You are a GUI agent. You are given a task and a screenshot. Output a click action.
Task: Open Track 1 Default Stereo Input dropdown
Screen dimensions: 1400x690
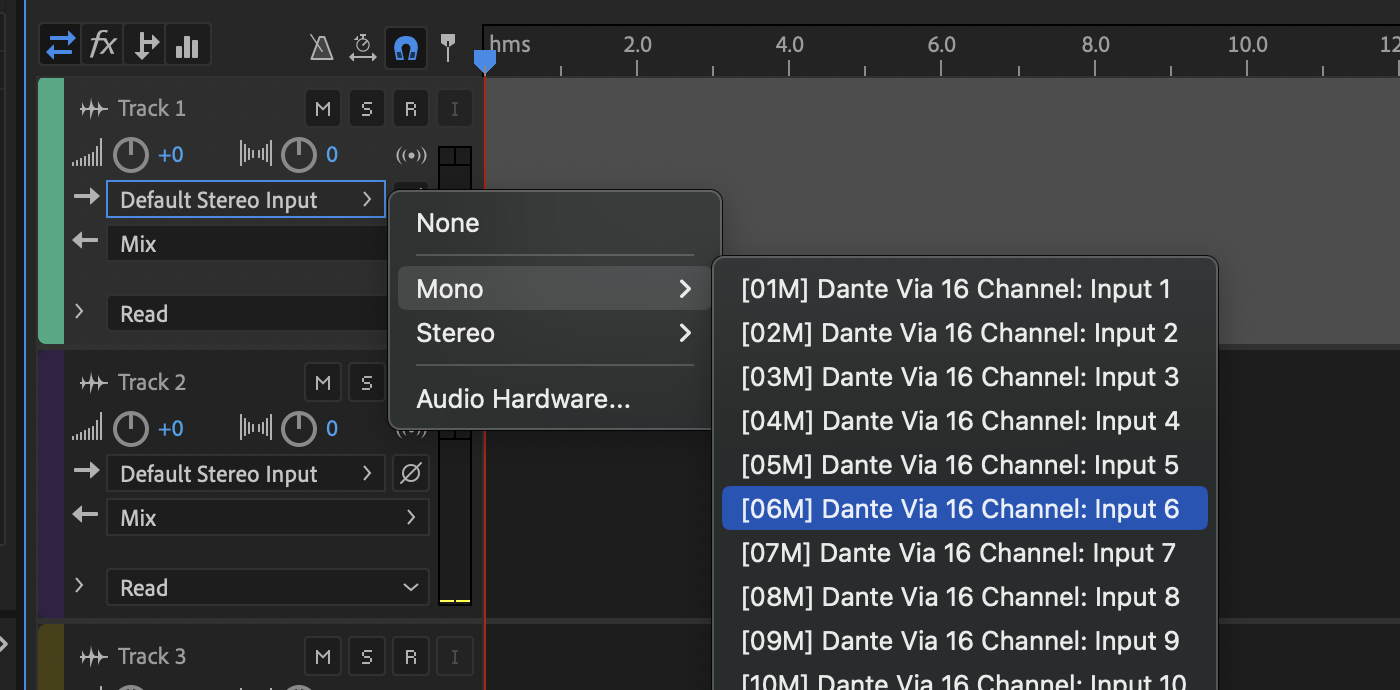[x=246, y=200]
